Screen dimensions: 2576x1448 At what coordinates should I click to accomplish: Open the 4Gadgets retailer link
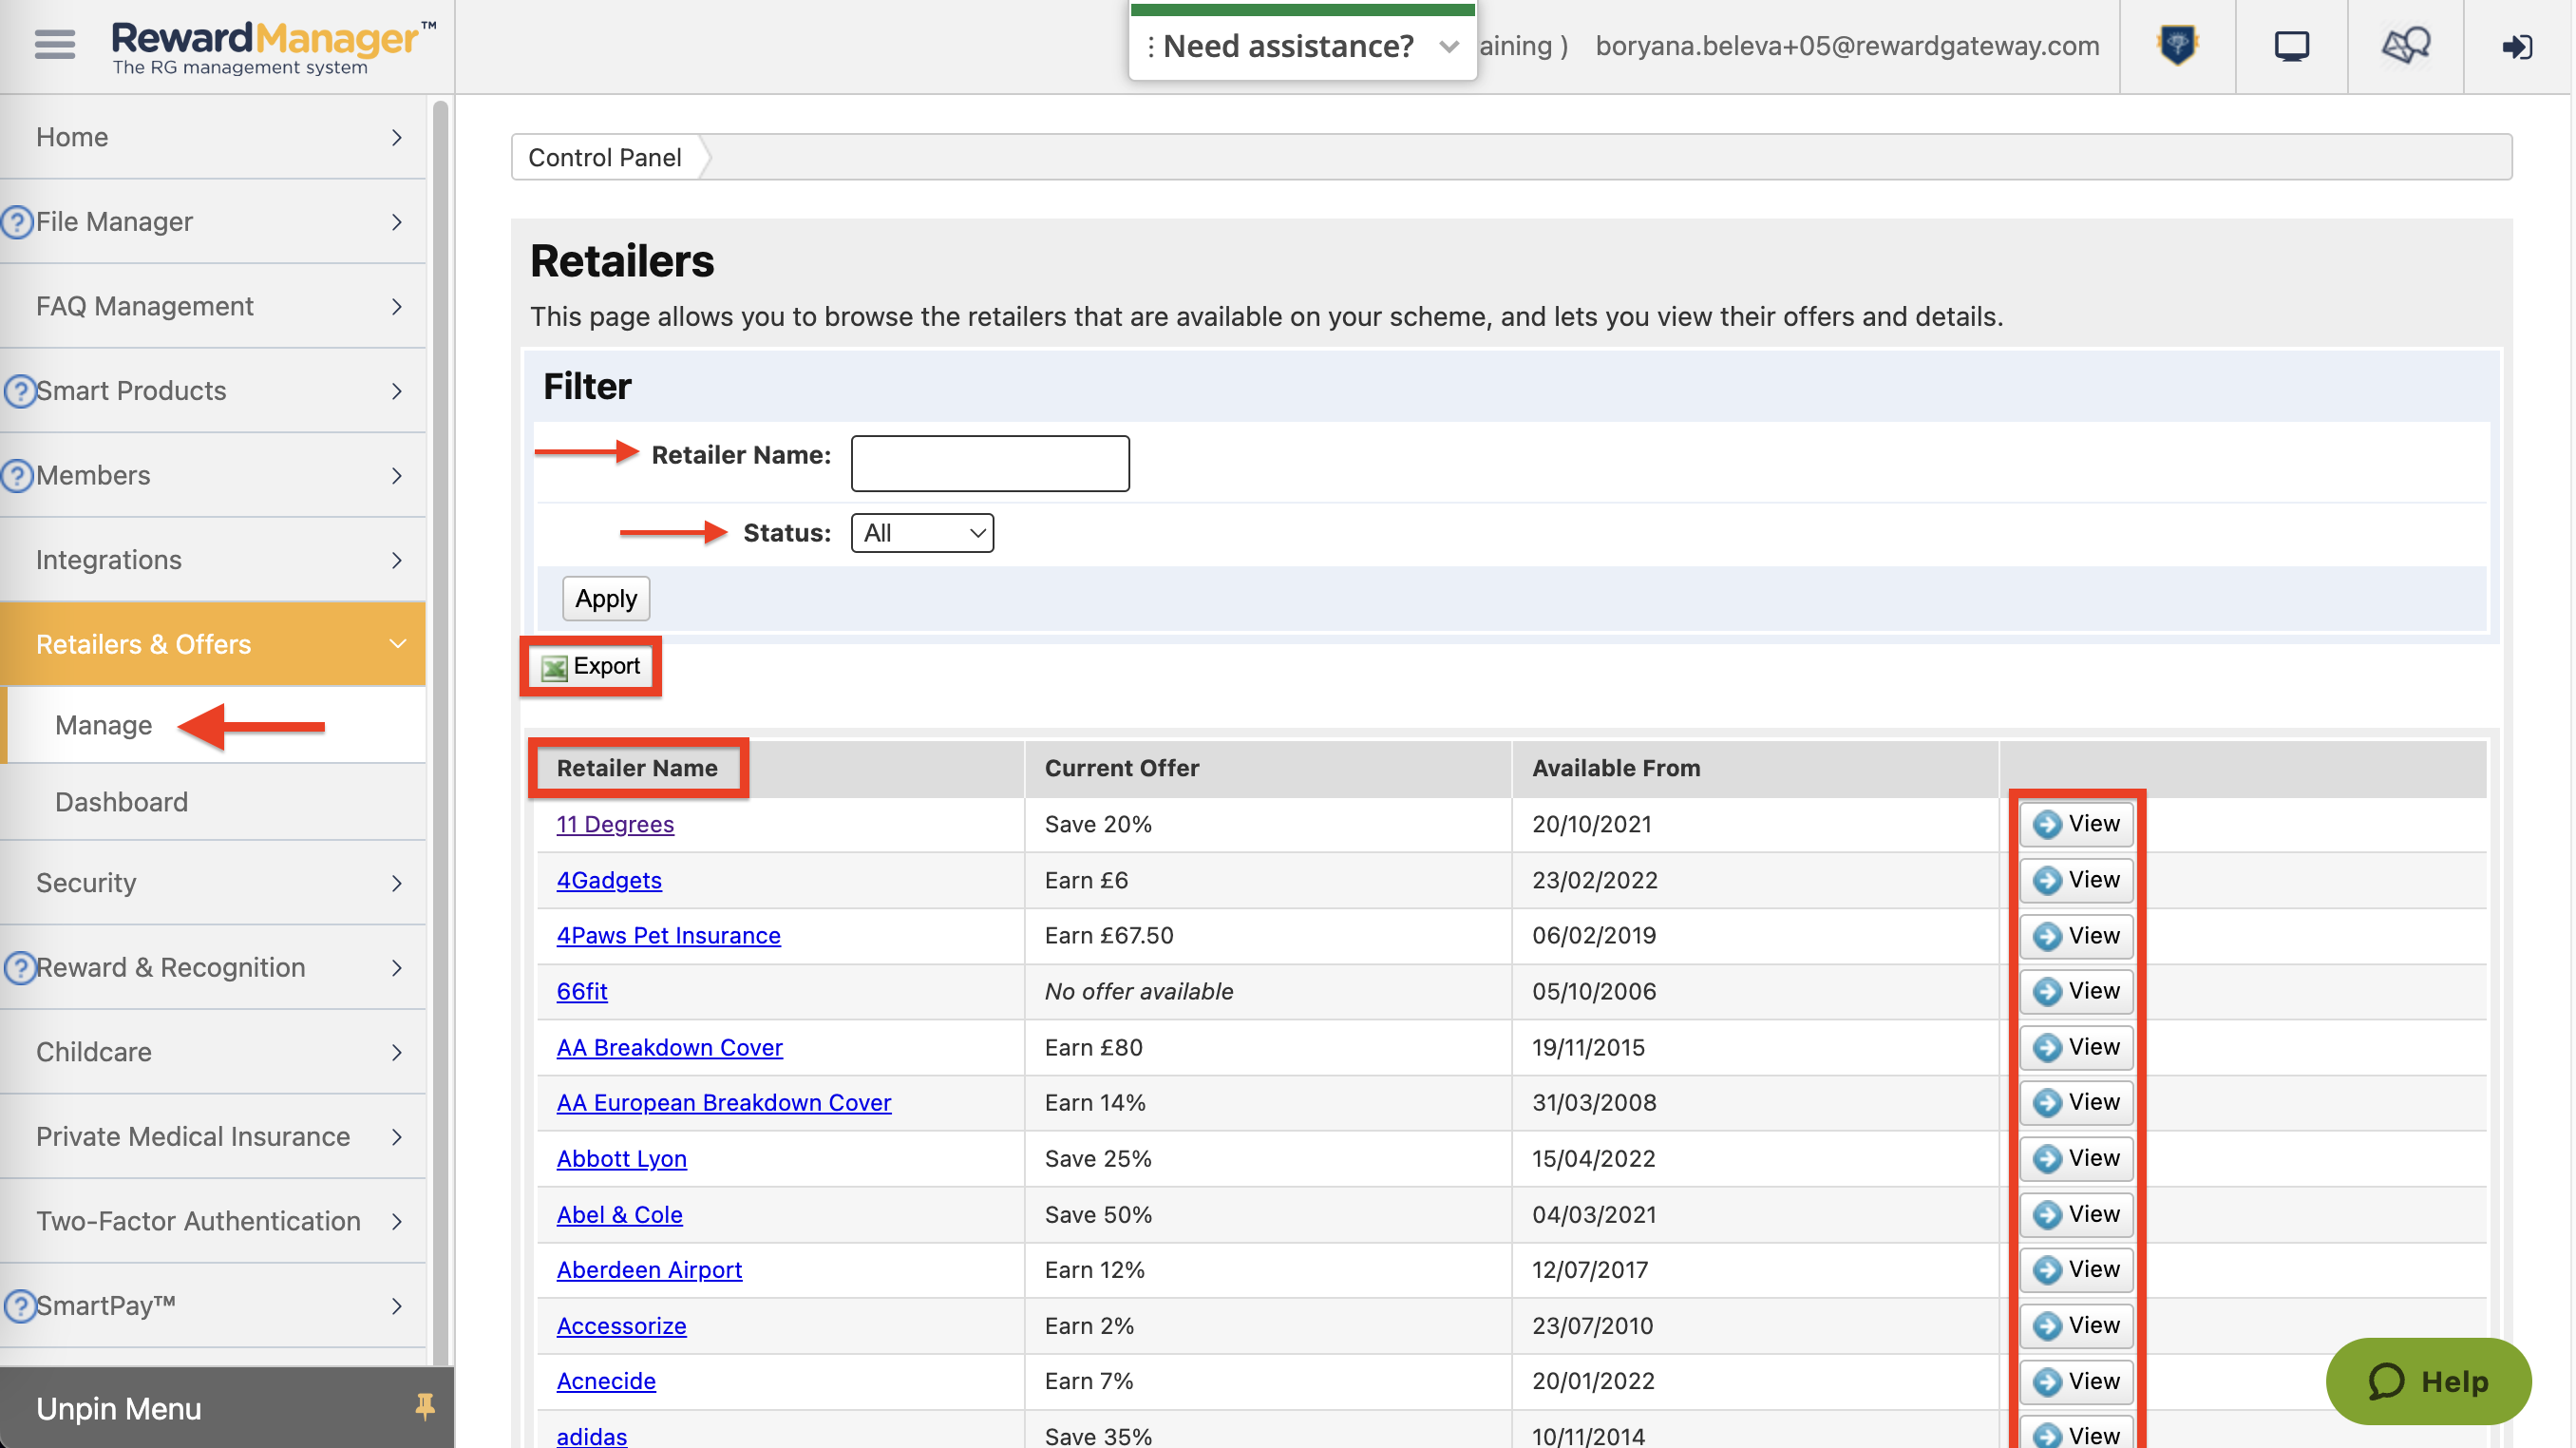(x=609, y=880)
